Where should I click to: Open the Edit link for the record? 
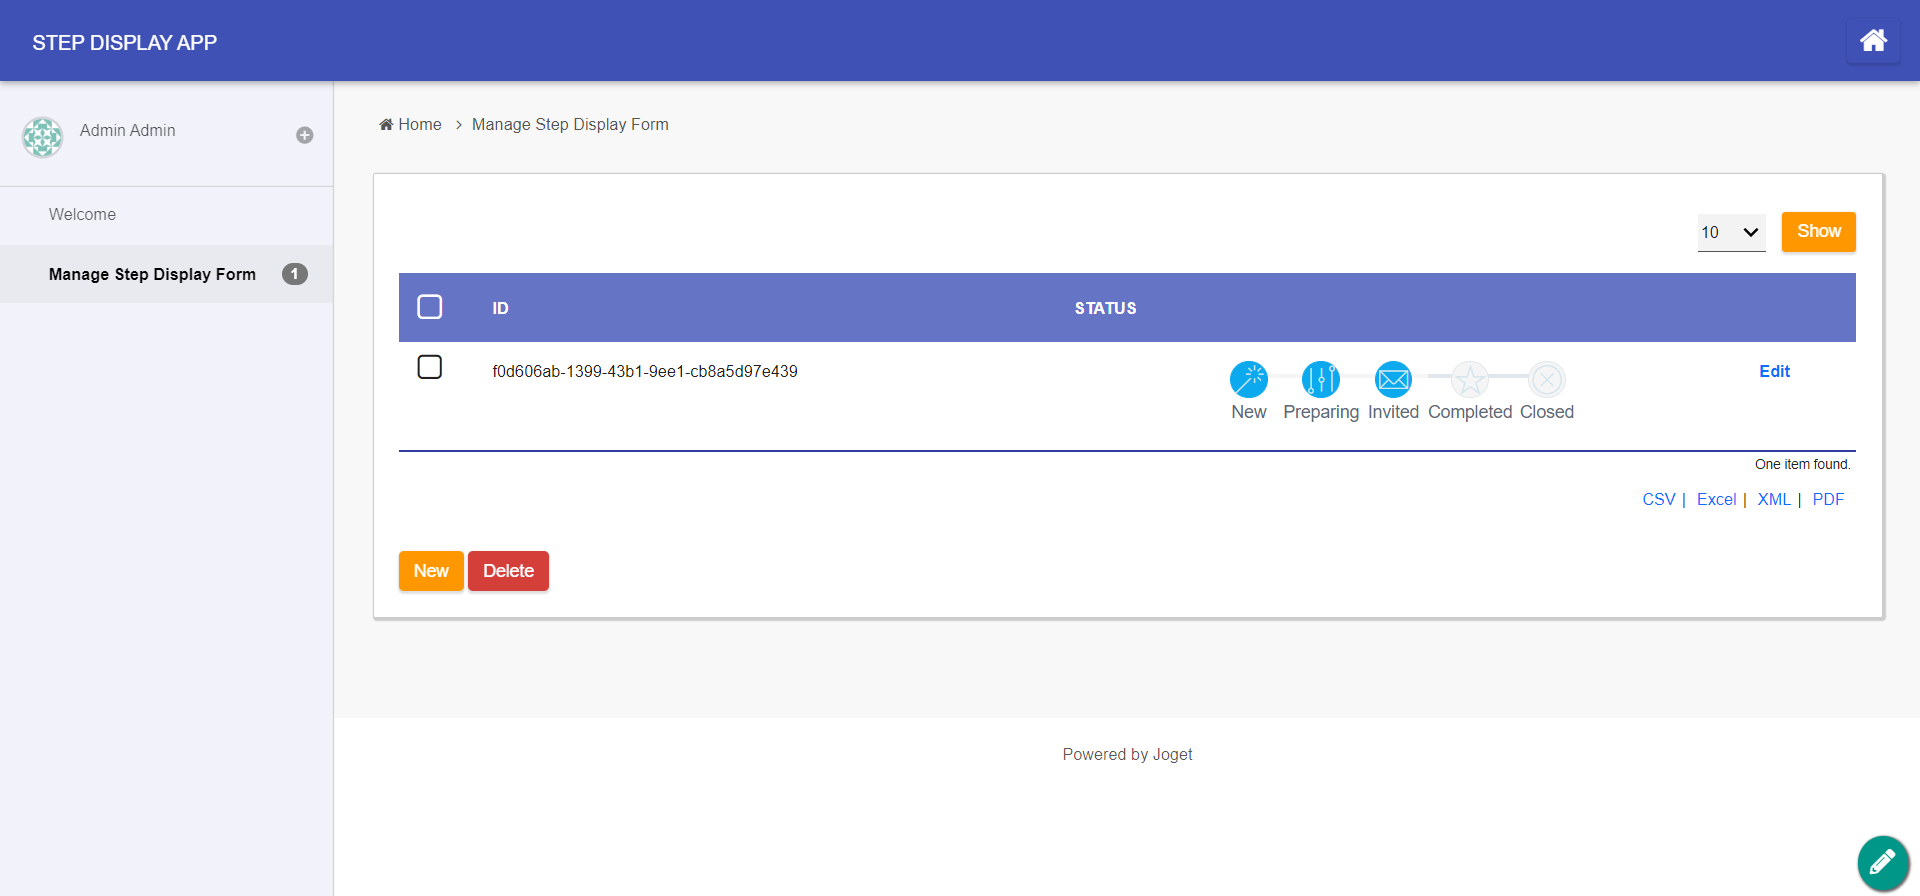(x=1775, y=371)
